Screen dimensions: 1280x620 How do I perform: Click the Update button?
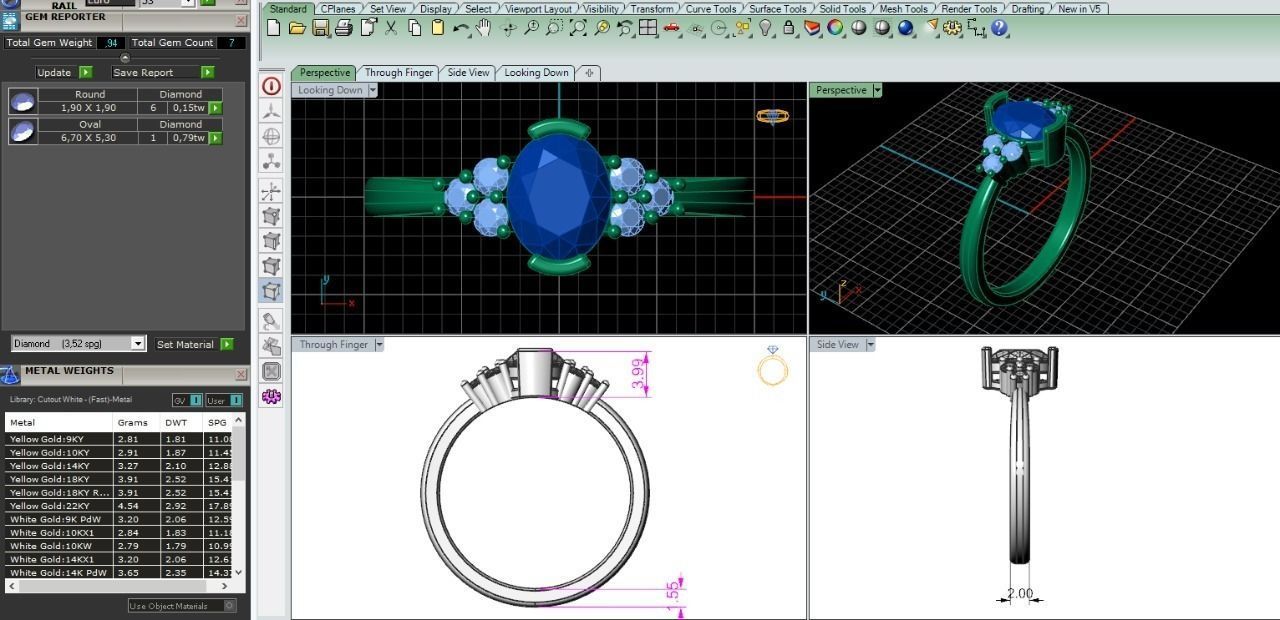64,72
